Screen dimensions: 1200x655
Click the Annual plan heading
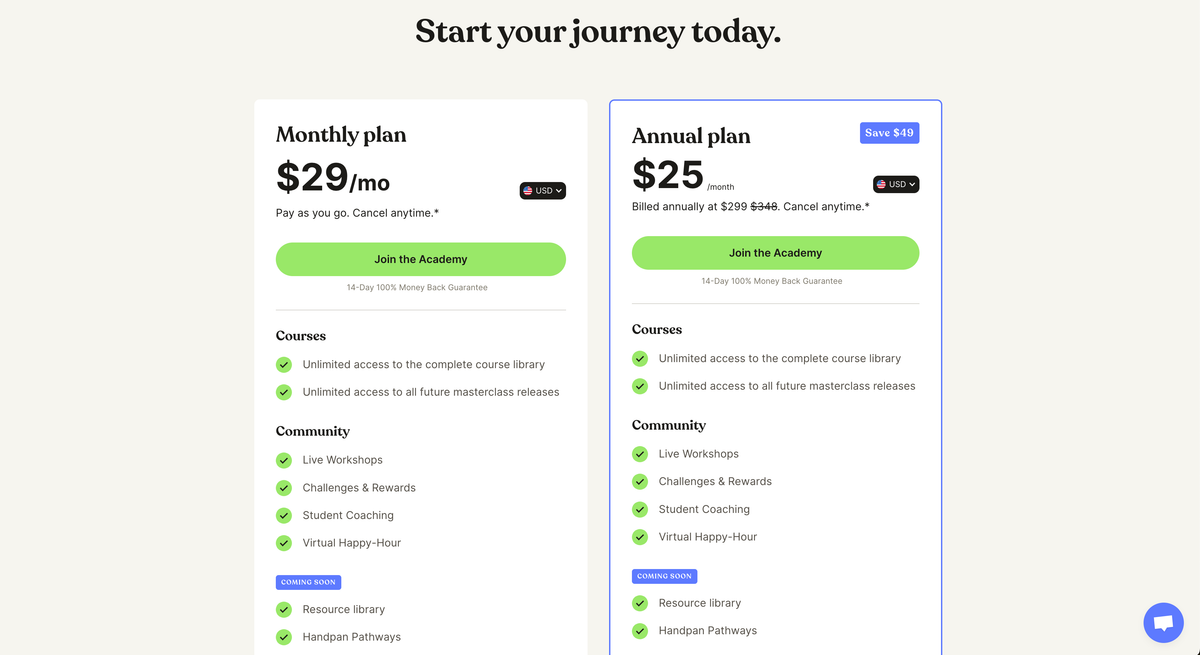[x=691, y=136]
